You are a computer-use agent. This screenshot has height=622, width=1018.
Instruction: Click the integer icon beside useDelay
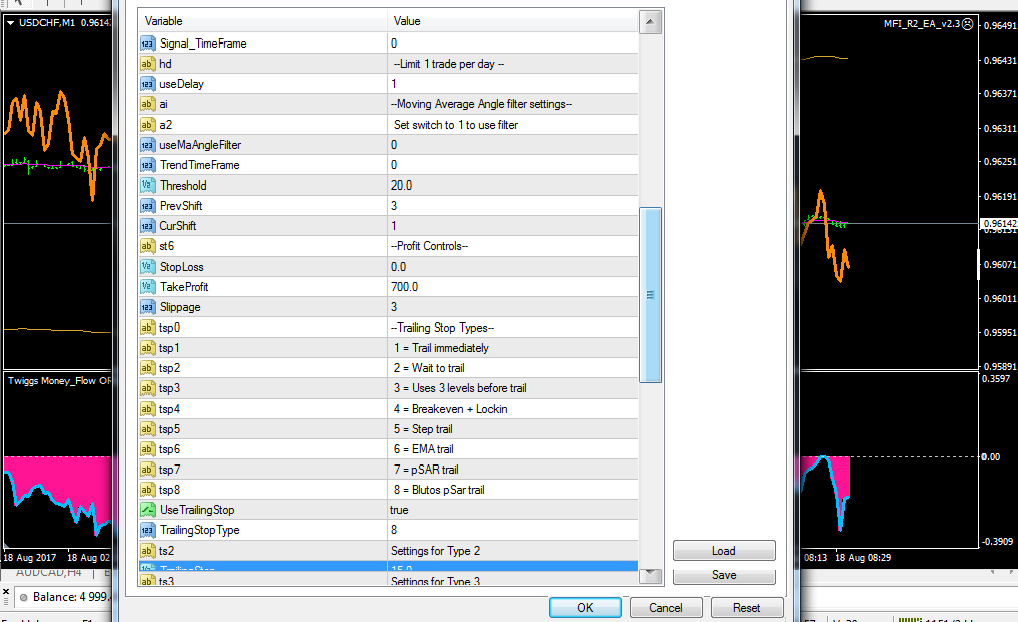pos(147,84)
